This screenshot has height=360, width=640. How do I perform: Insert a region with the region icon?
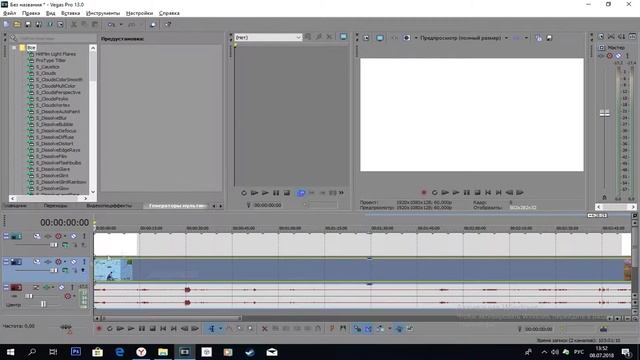point(342,329)
